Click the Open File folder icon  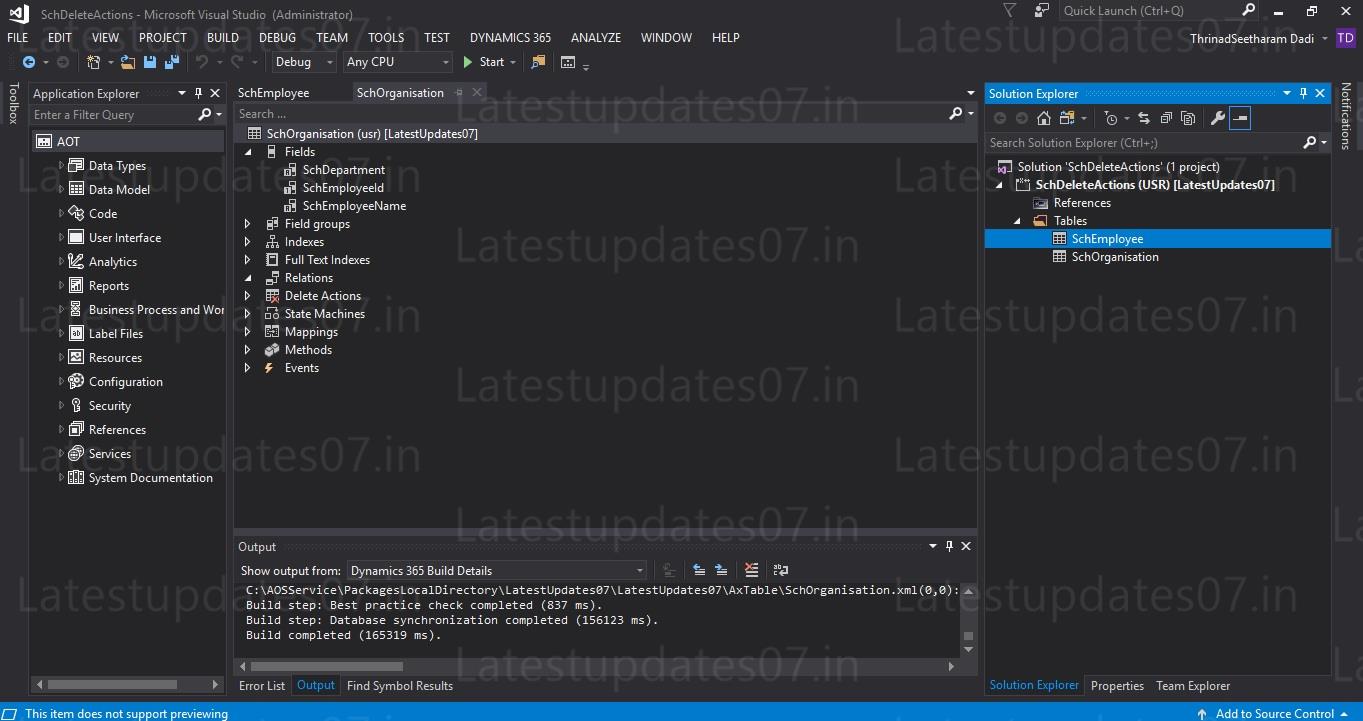127,62
